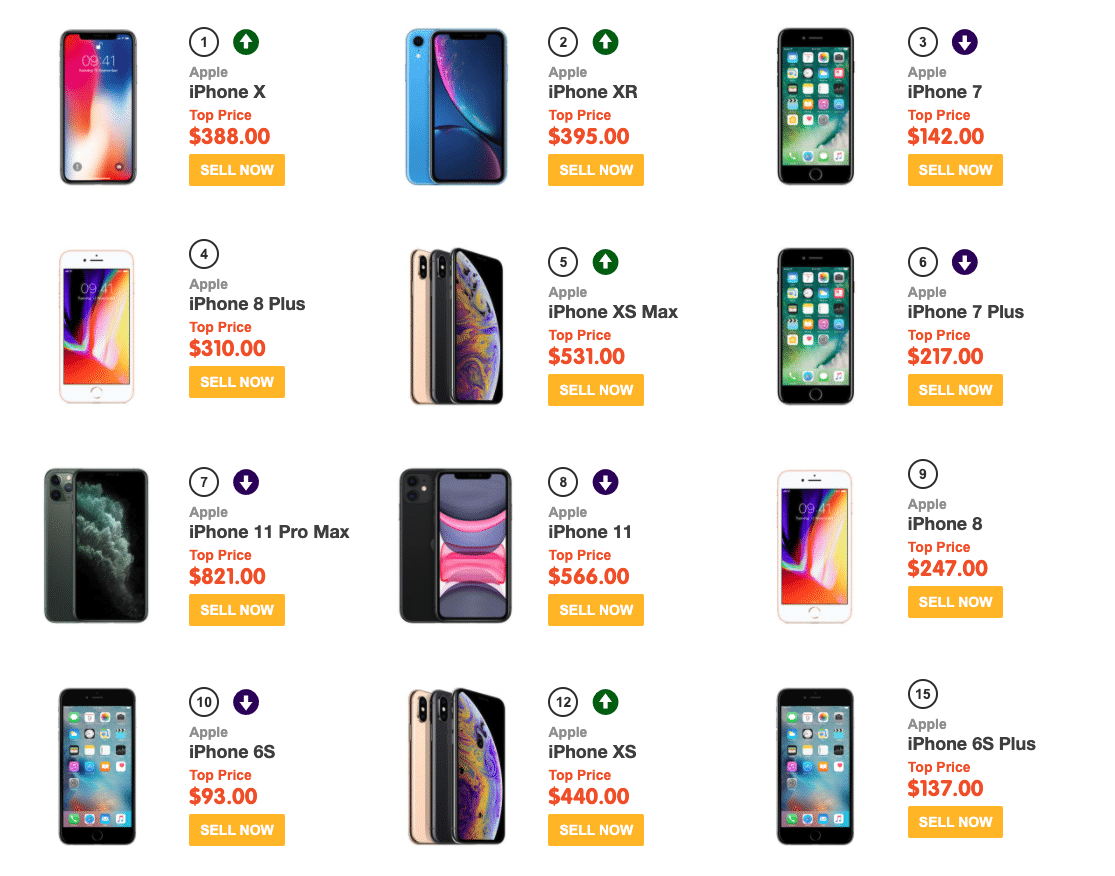1115x876 pixels.
Task: Click green up arrow for iPhone XS Max
Action: point(605,262)
